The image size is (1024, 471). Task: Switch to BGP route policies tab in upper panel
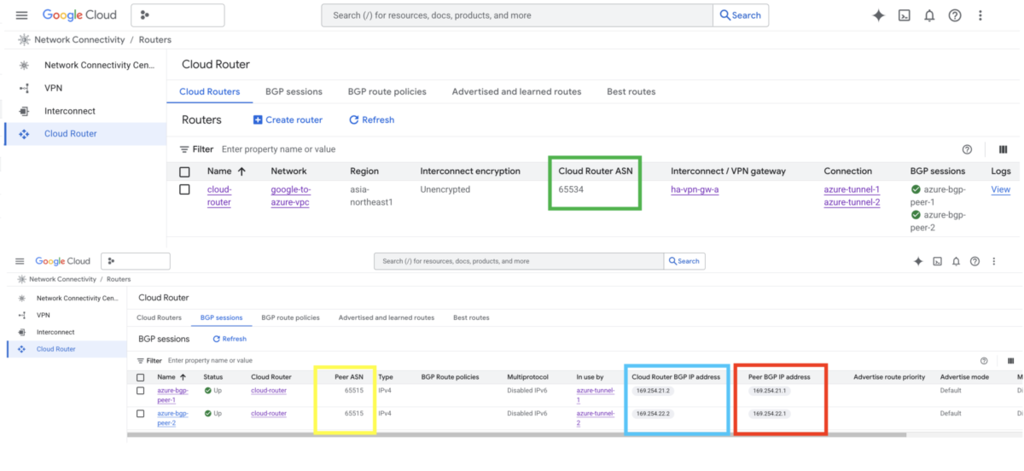[x=387, y=91]
